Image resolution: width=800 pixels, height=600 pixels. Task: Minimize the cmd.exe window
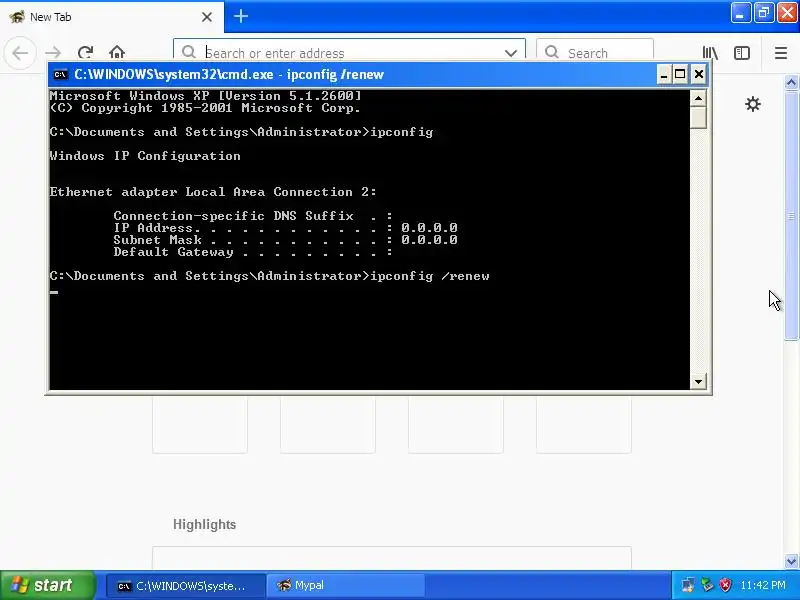click(664, 75)
